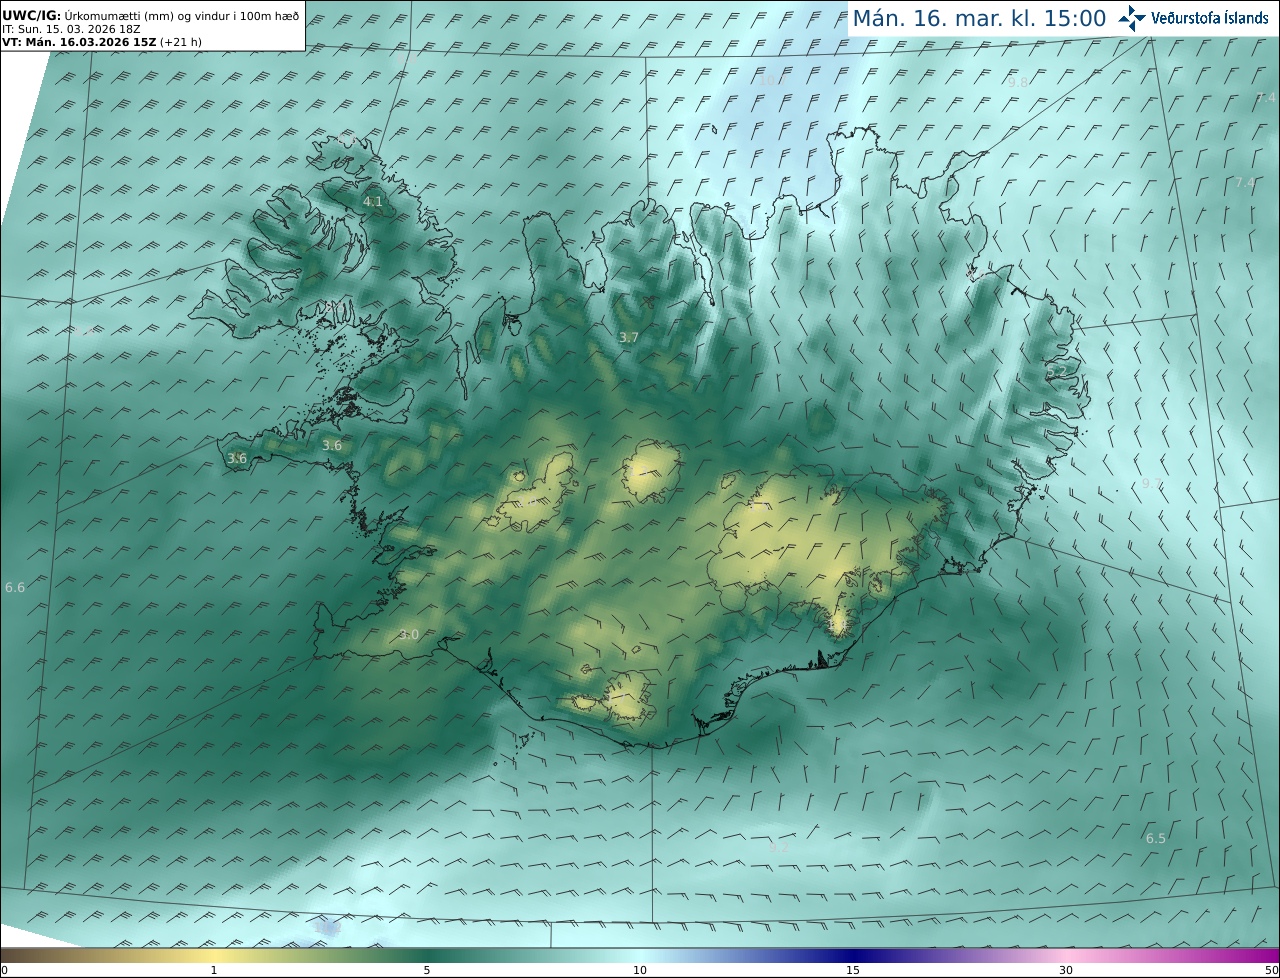Screen dimensions: 1280x978
Task: Click the 'Mán. 16. mar. kl. 15:00' timestamp
Action: (x=979, y=18)
